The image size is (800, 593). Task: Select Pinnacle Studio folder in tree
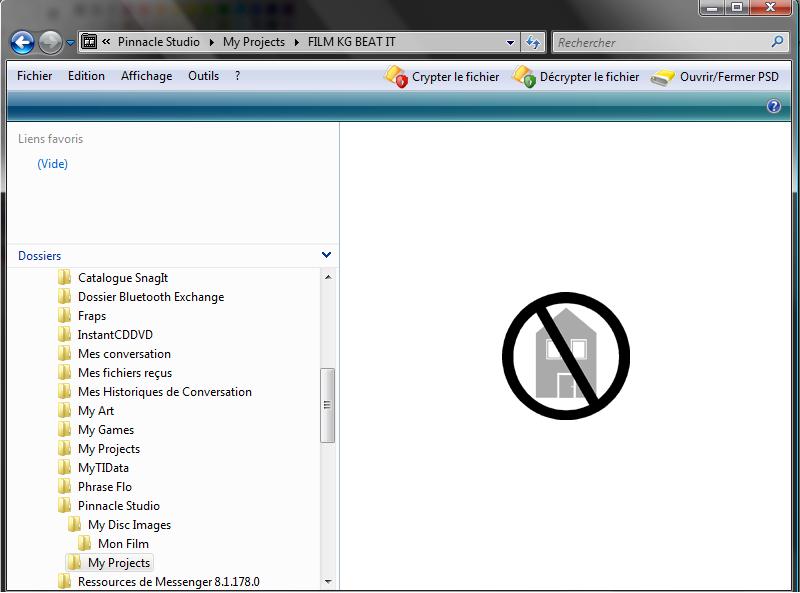[x=119, y=506]
